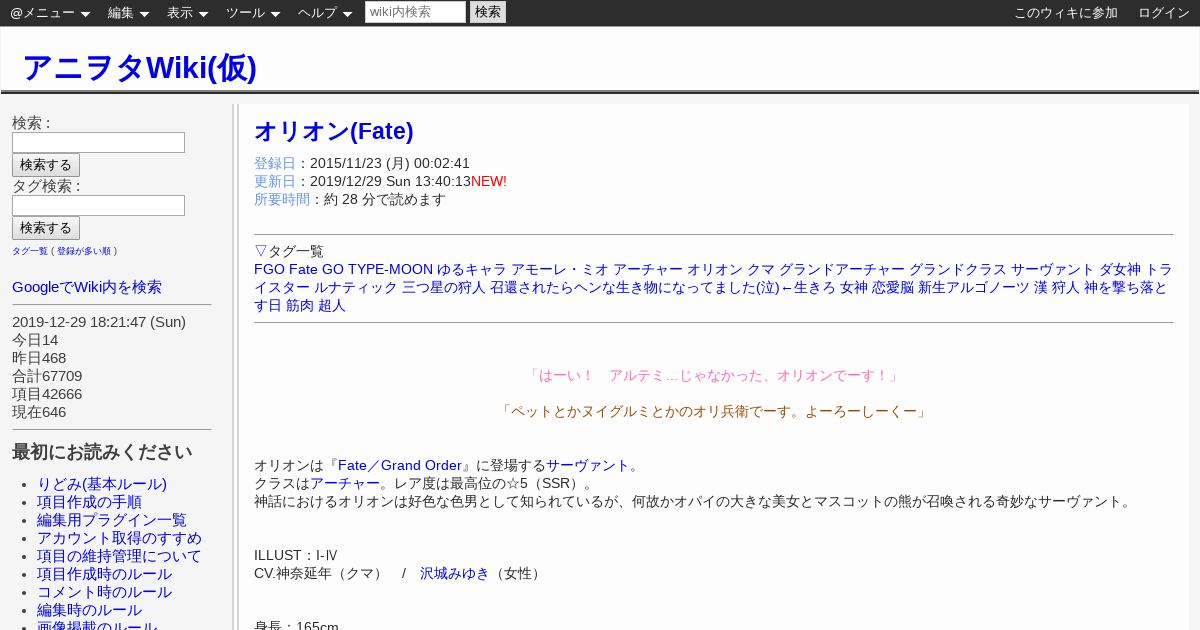
Task: Open 編集用プラグイン一覧 link
Action: click(112, 520)
